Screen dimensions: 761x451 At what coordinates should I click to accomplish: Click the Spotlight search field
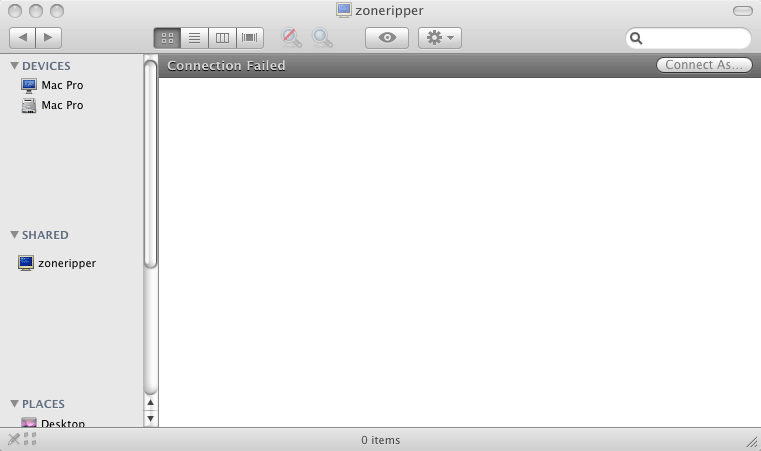688,38
